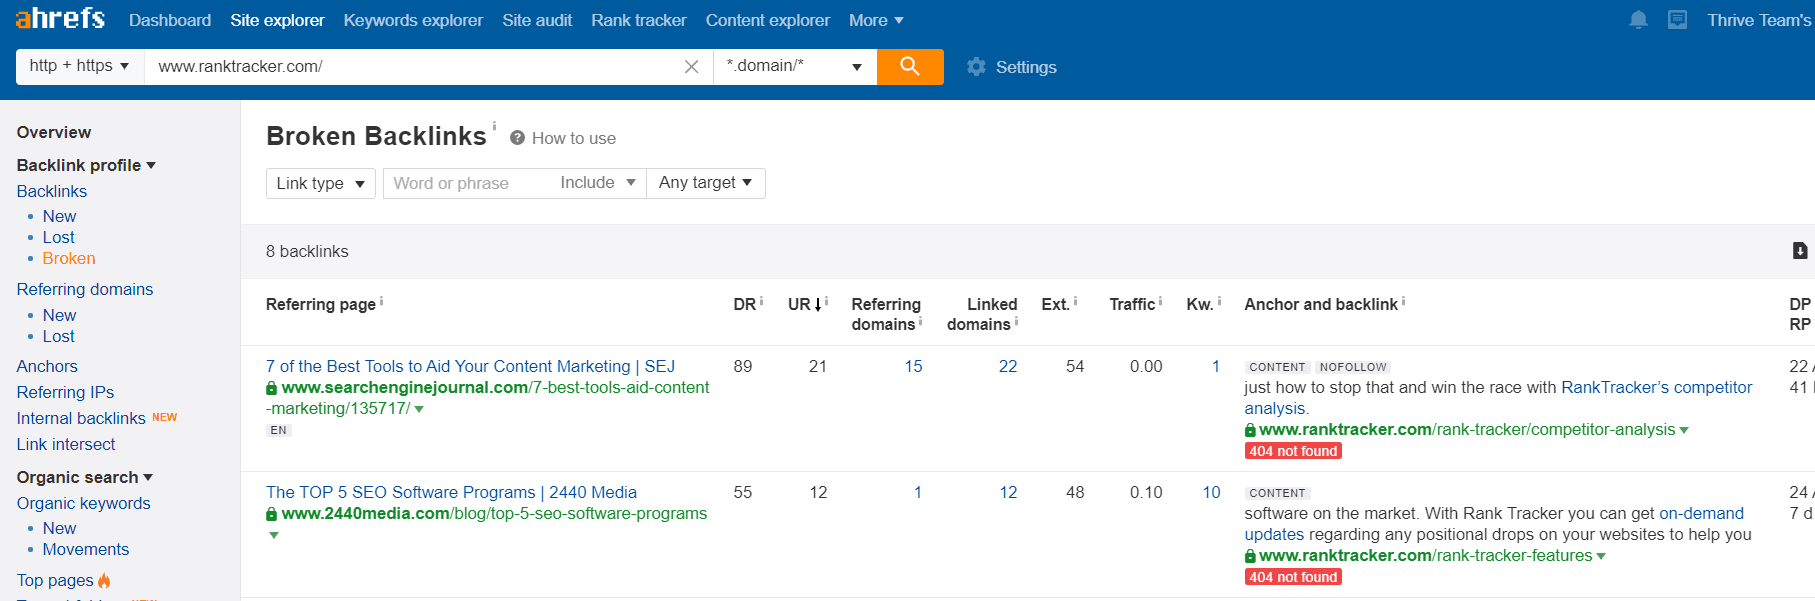The width and height of the screenshot is (1815, 601).
Task: Expand the searchenginejournal.com URL arrow
Action: (419, 409)
